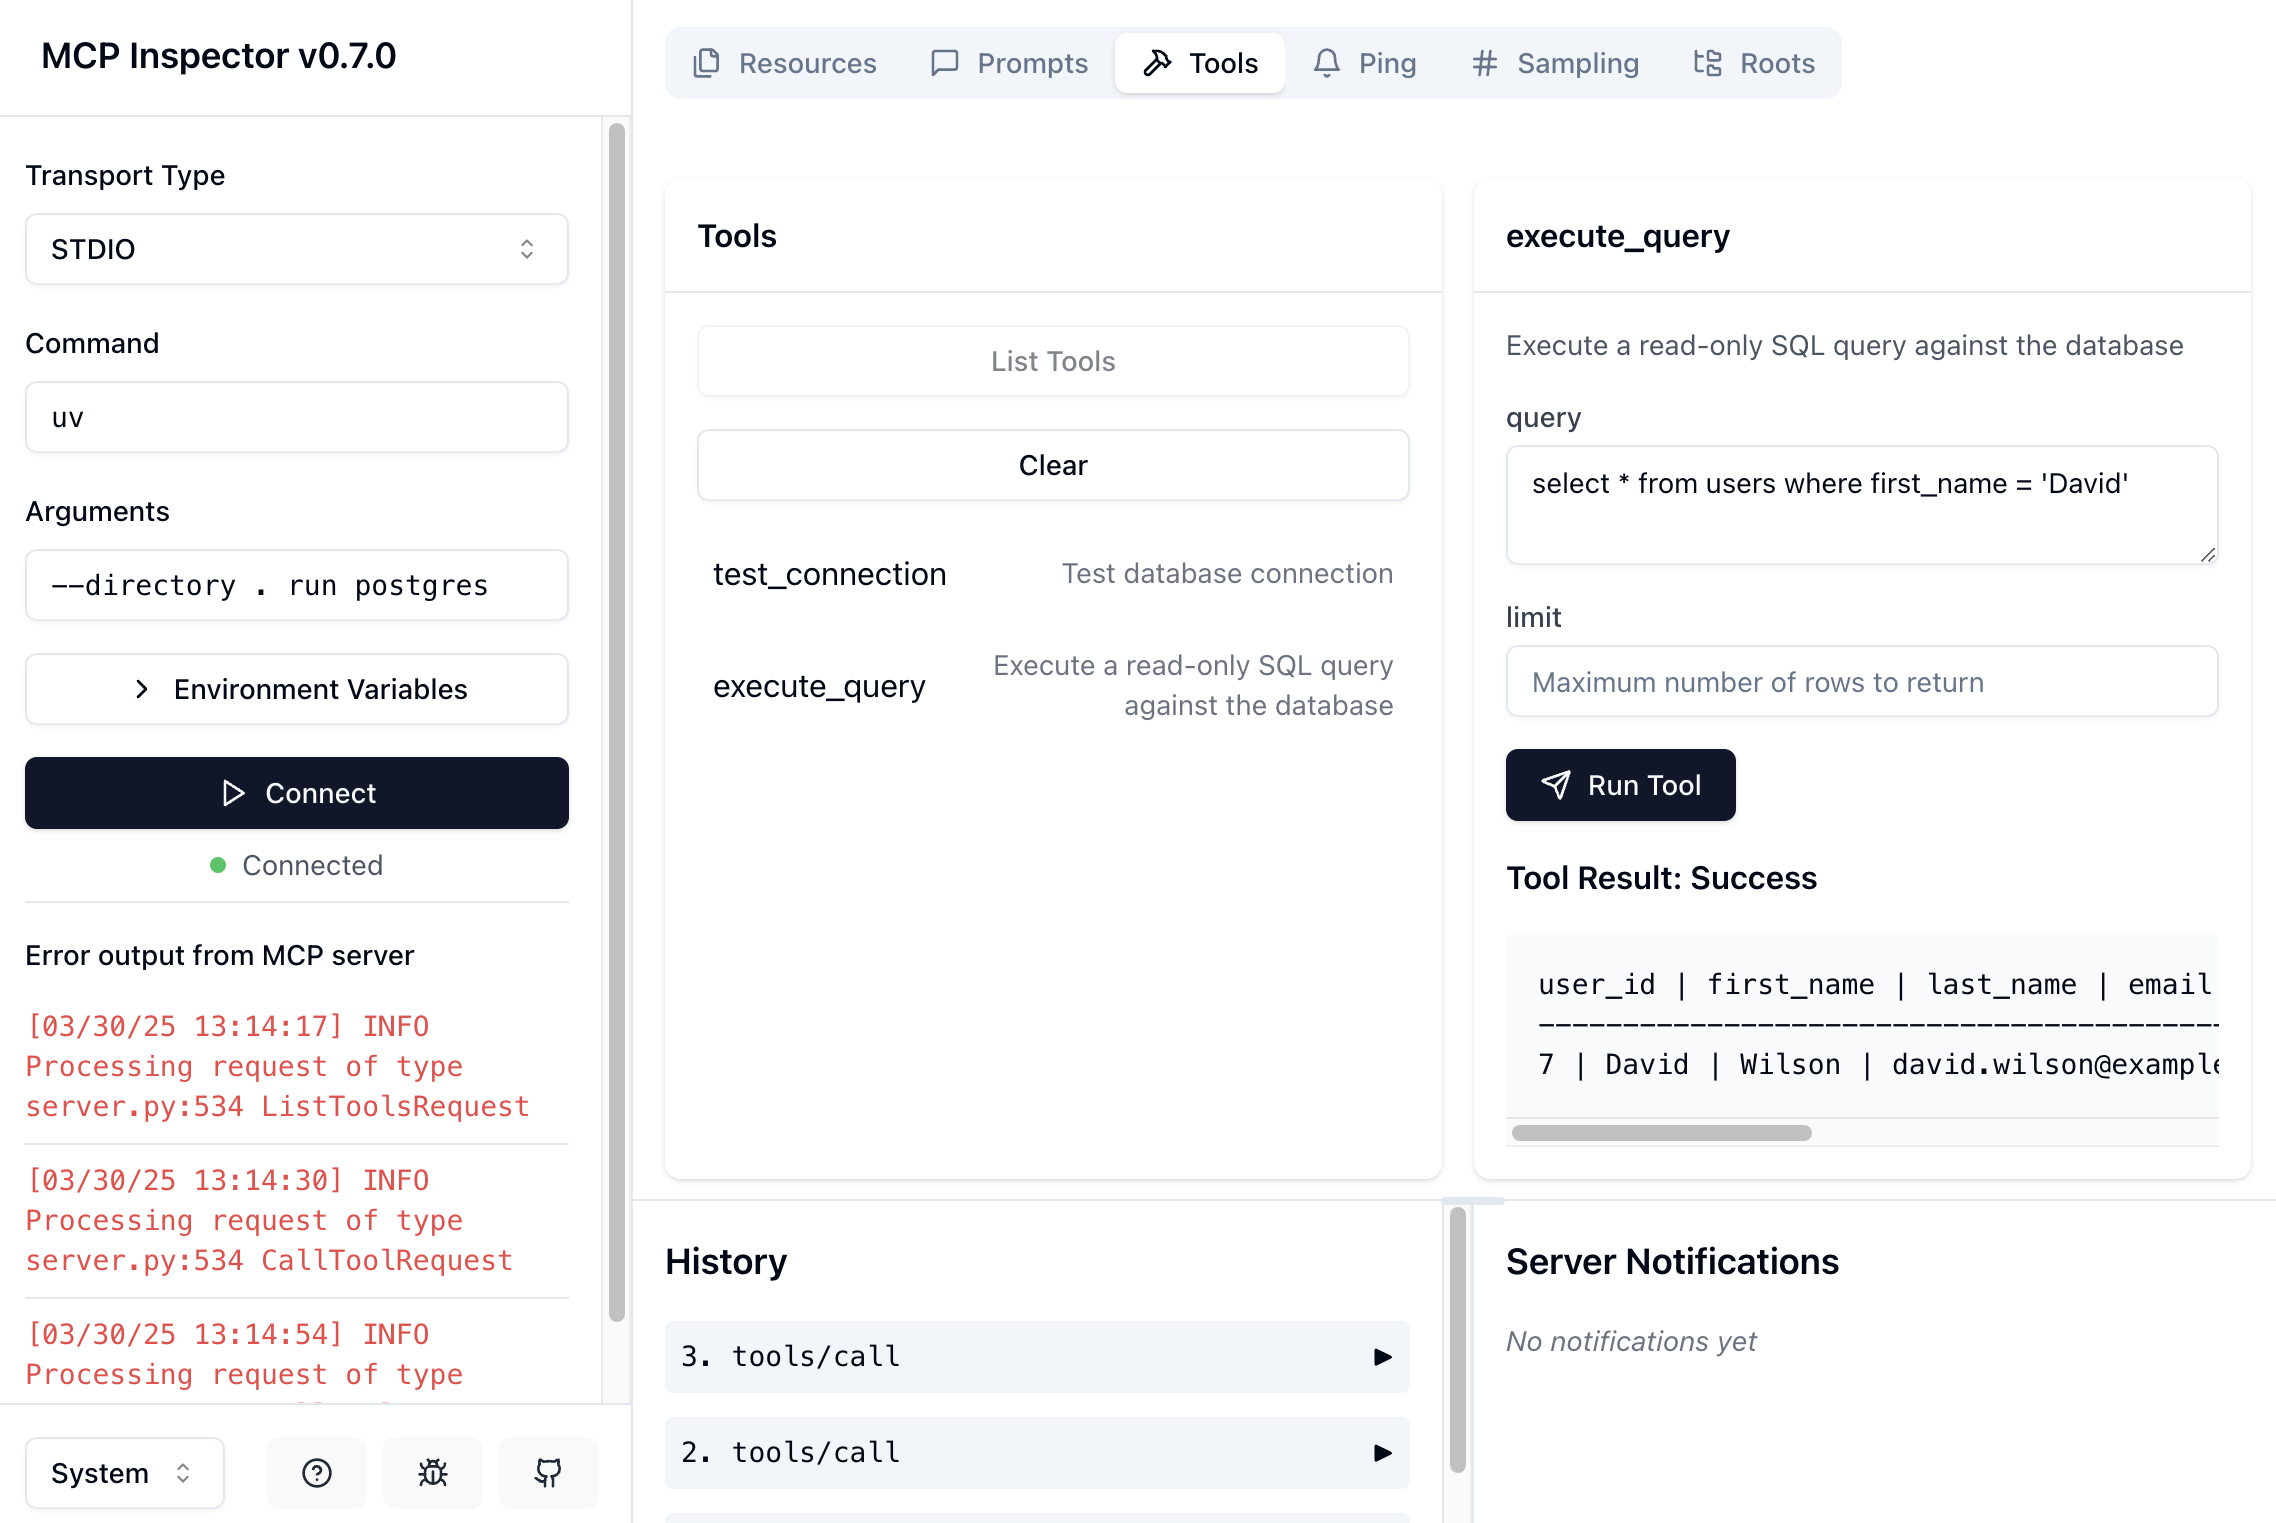Click the Arguments input field

(x=296, y=585)
